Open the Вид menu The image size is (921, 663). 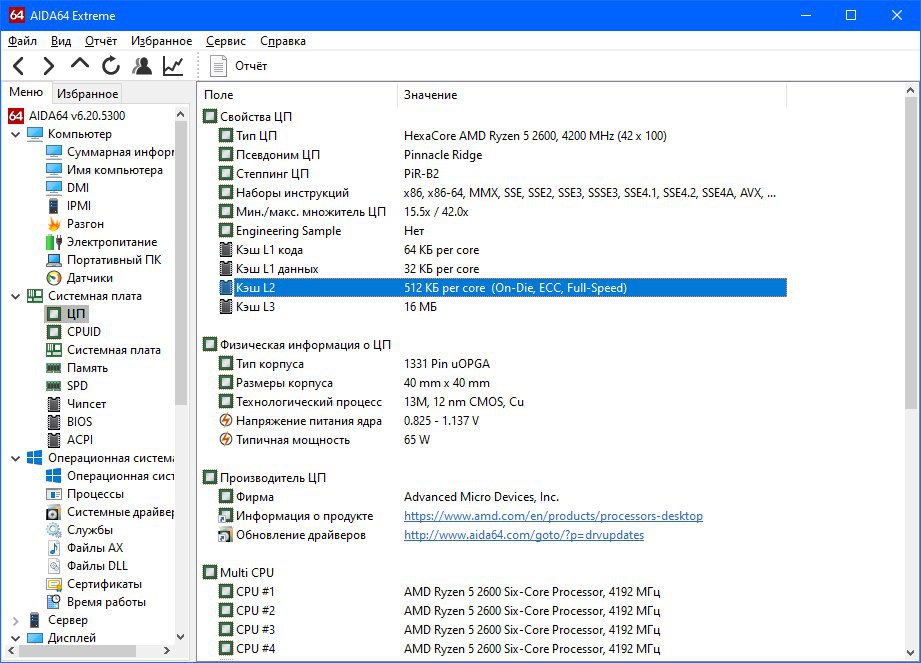pyautogui.click(x=60, y=41)
